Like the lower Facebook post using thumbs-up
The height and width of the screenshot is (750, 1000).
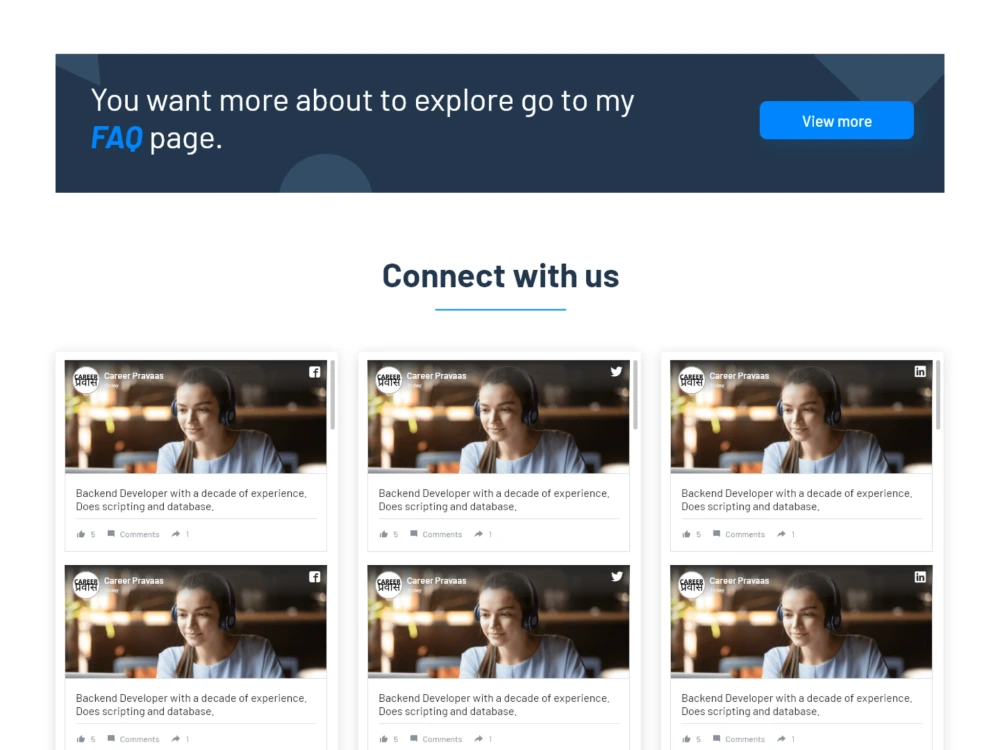(80, 739)
